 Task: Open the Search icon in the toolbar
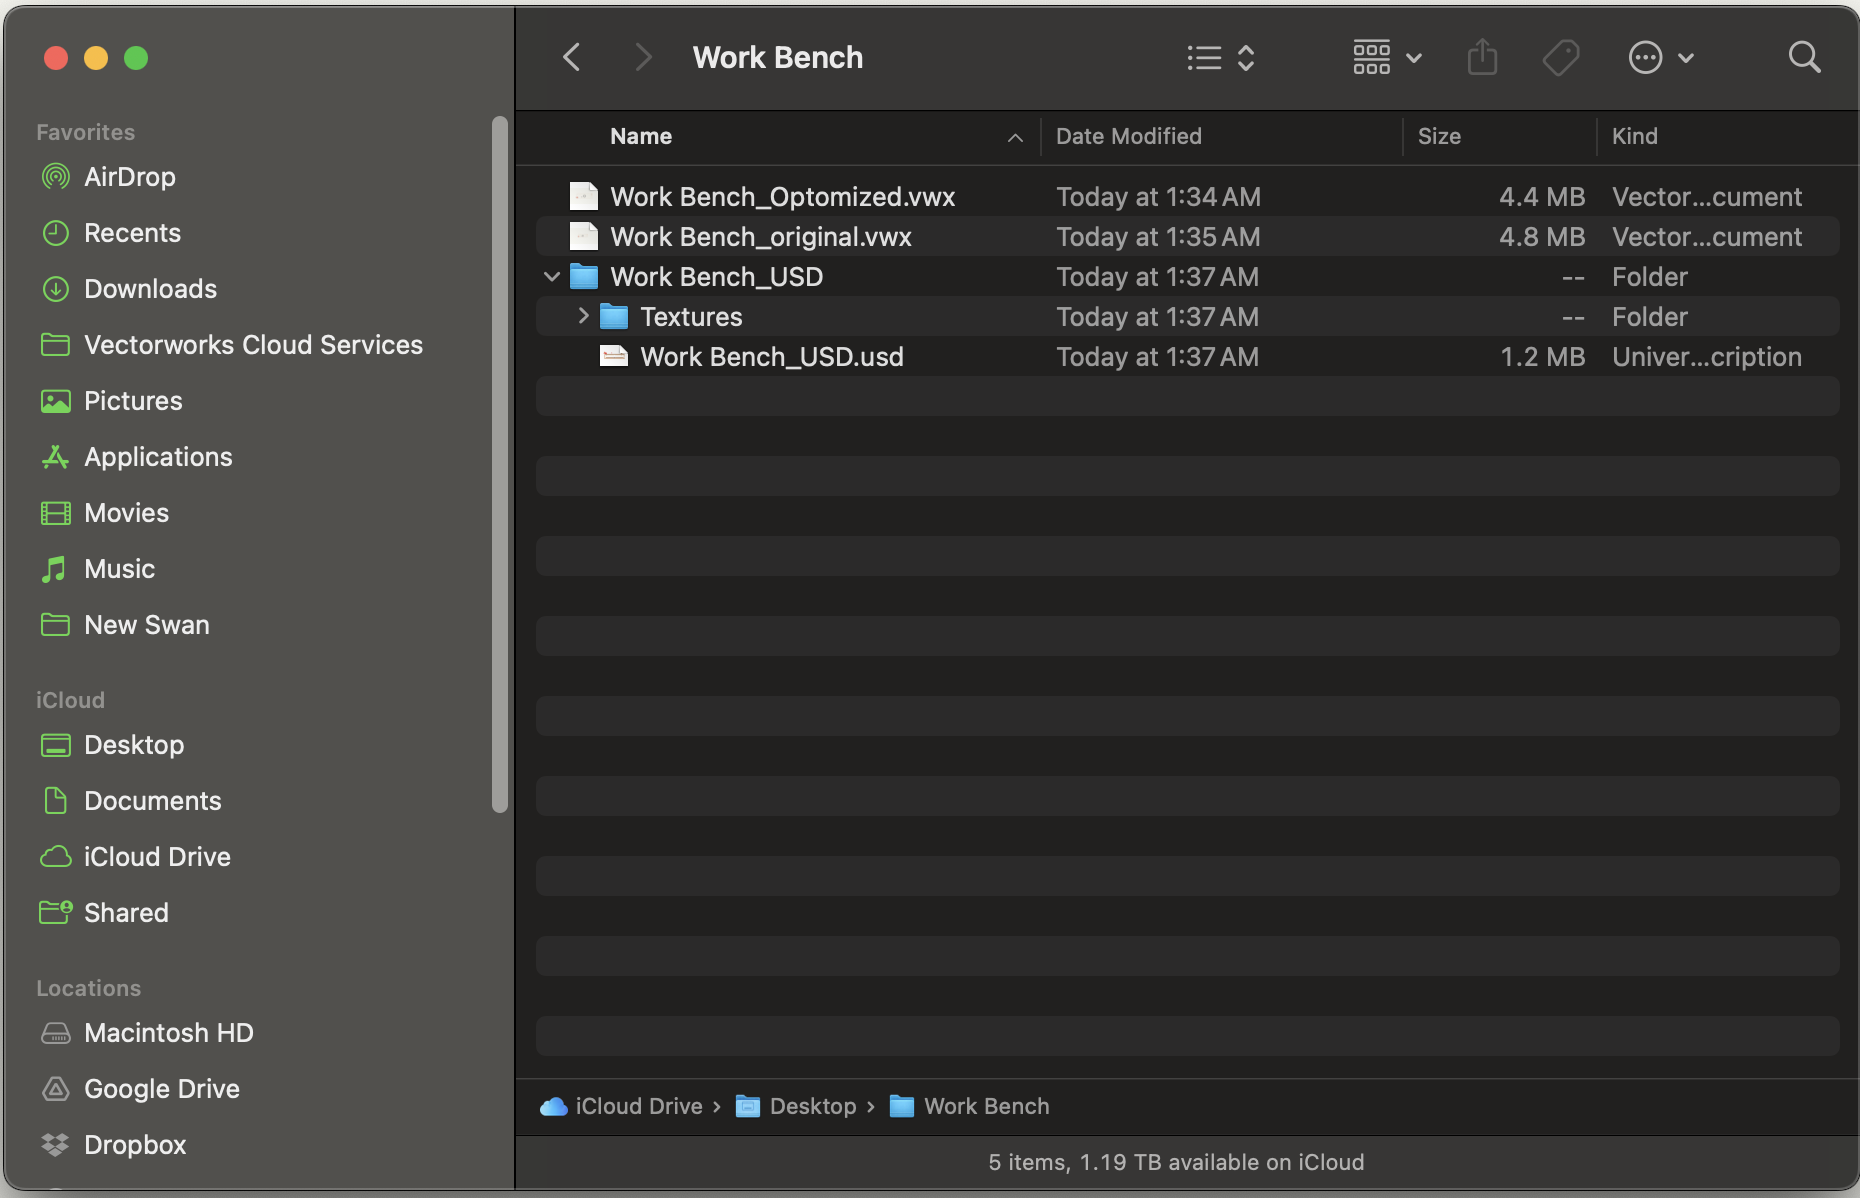click(1803, 57)
